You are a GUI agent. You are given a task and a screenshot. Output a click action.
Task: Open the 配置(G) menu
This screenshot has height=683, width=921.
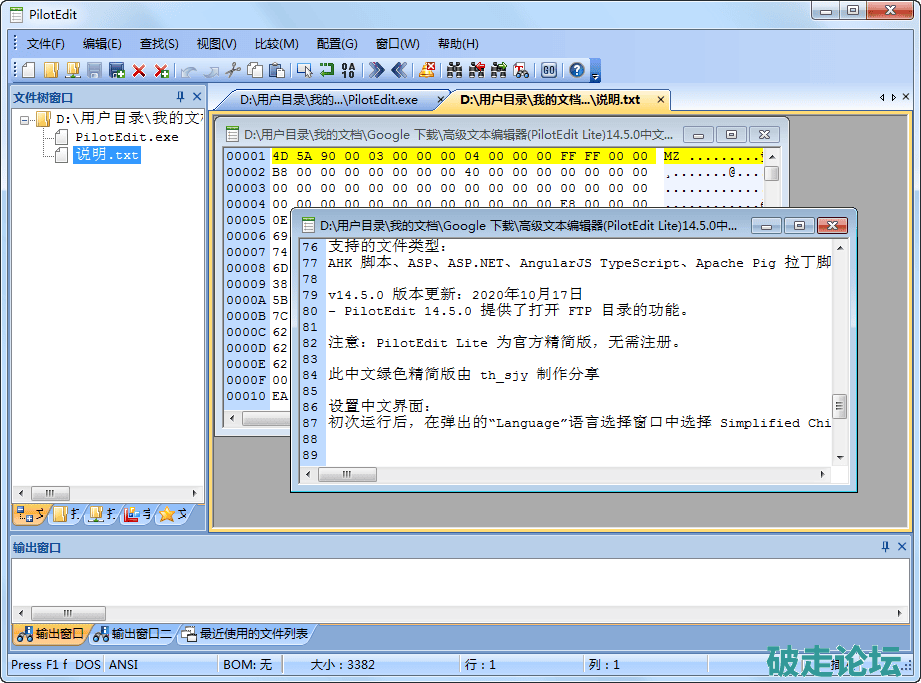[x=336, y=44]
